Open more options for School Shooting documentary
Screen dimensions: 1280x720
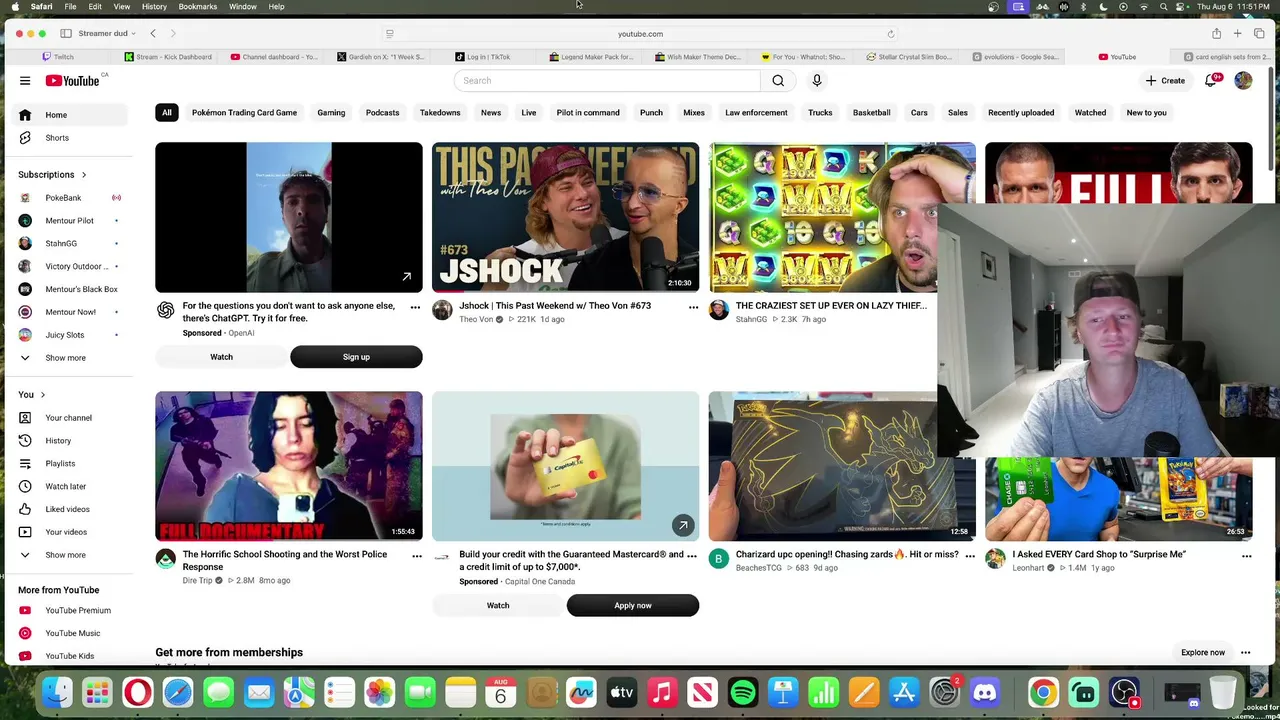pos(416,556)
